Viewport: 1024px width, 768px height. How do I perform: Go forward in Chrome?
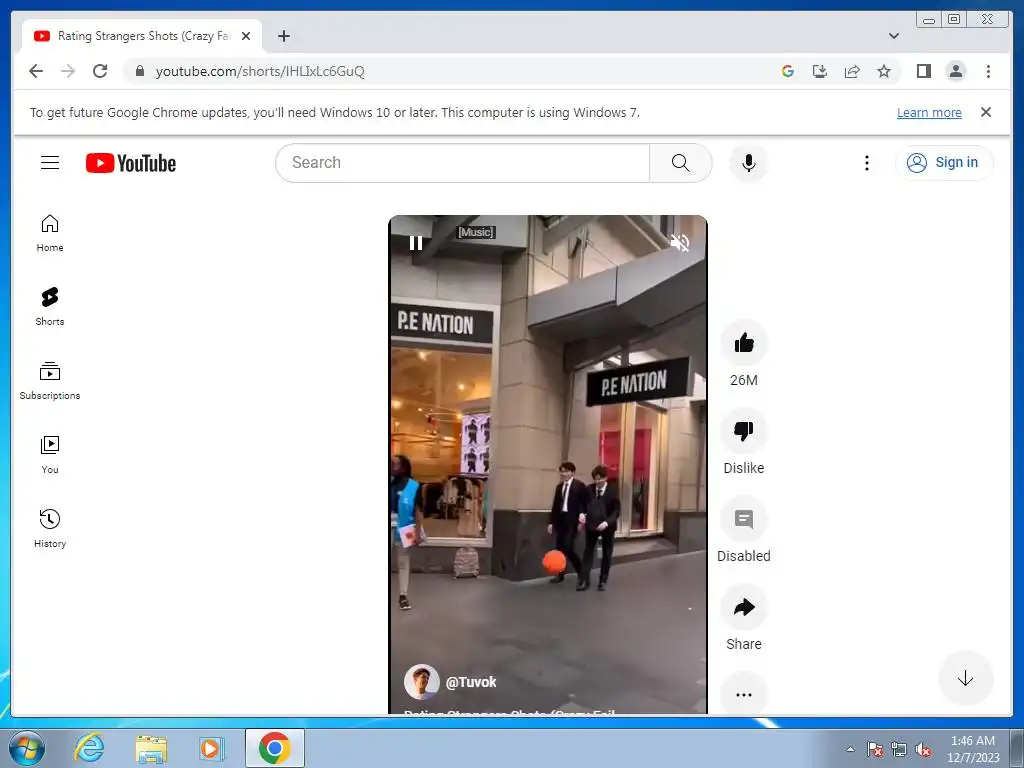[x=68, y=71]
